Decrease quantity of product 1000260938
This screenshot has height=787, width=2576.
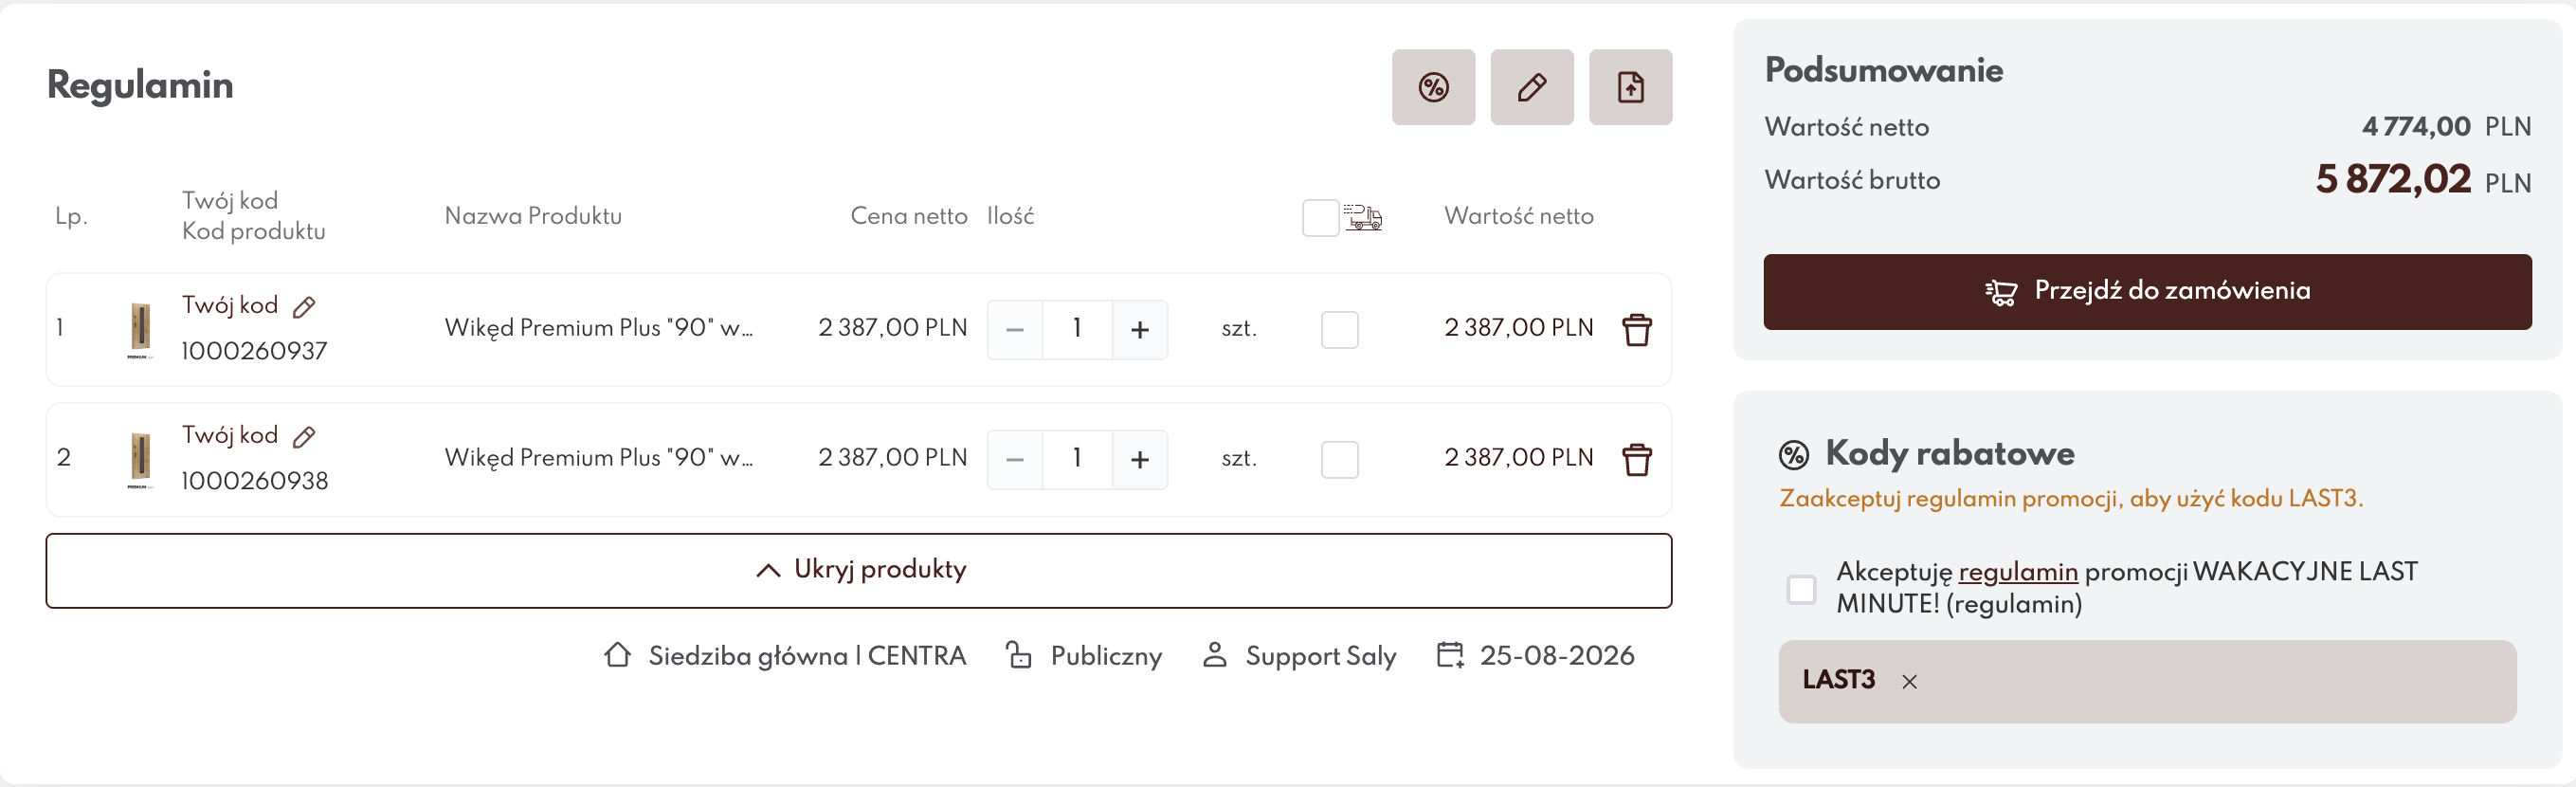pos(1015,459)
